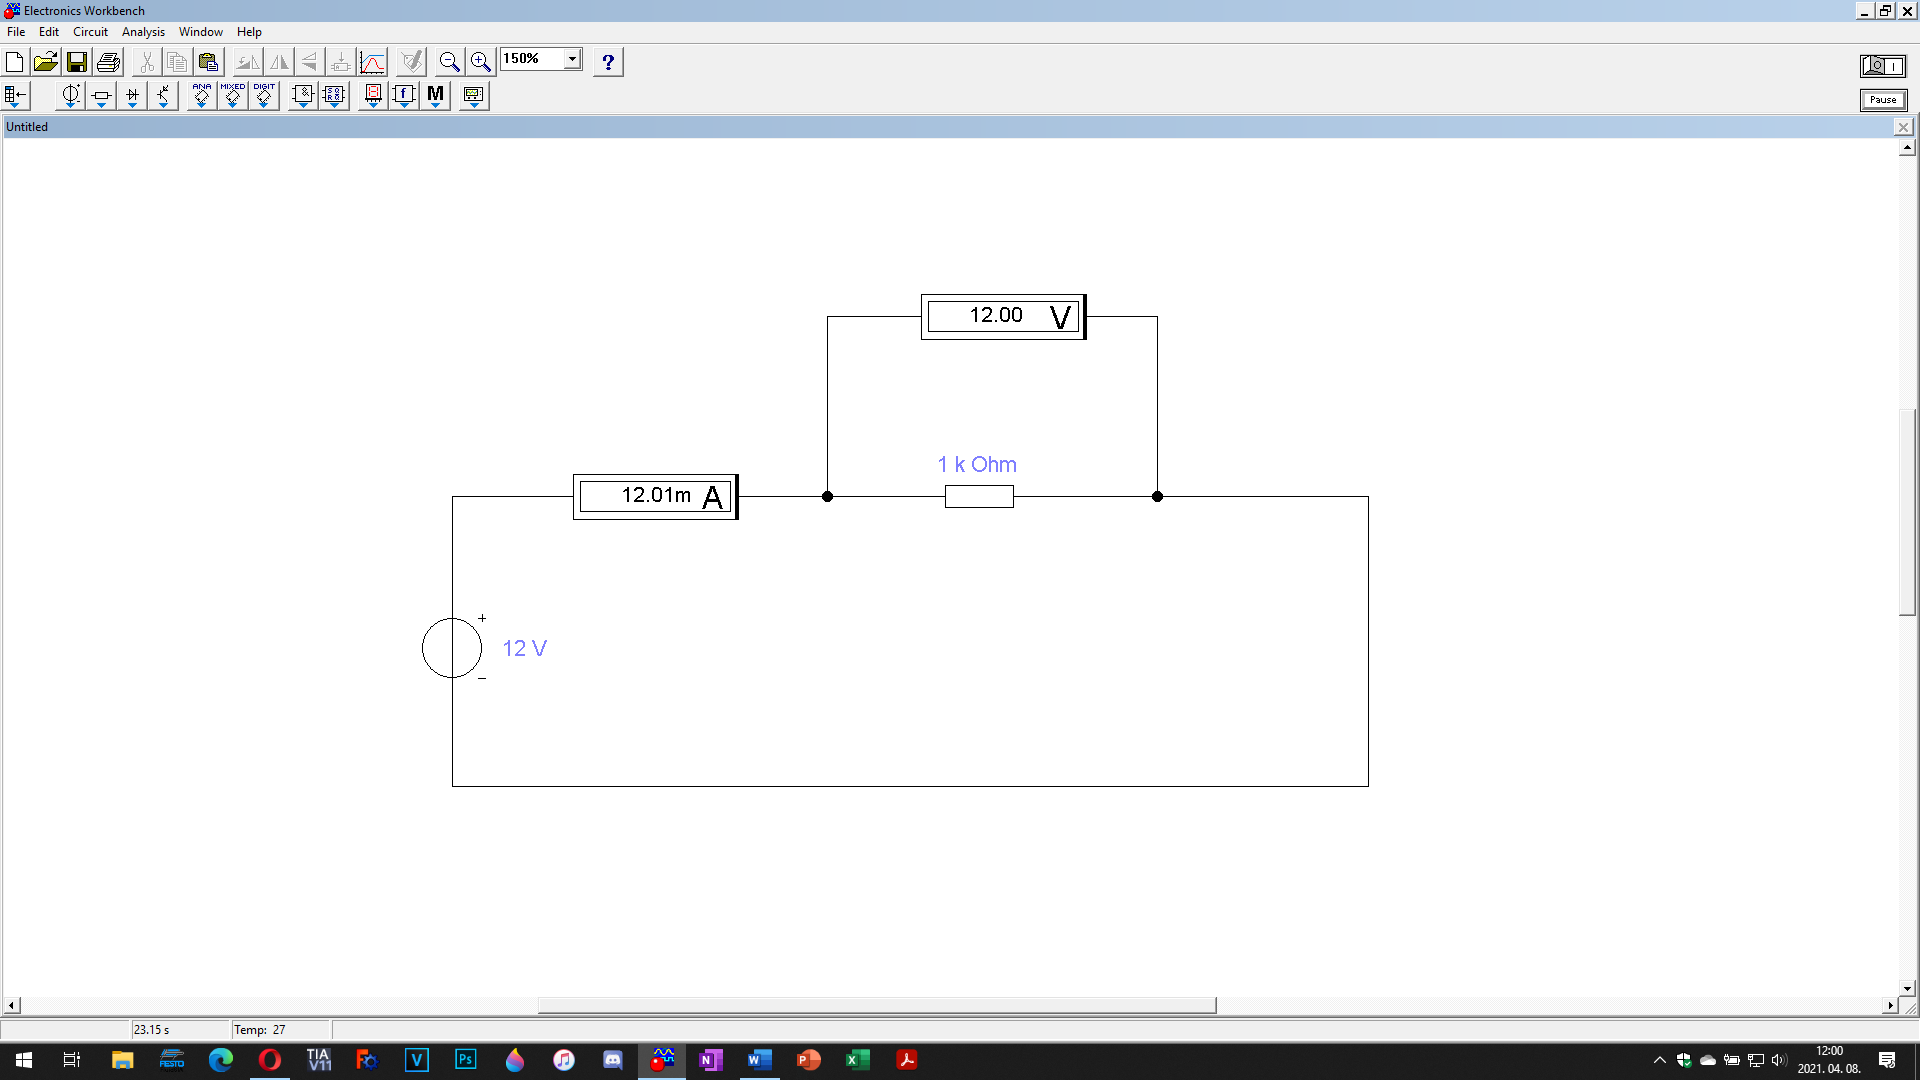Open the Indicators parts bin
This screenshot has width=1920, height=1080.
point(373,96)
